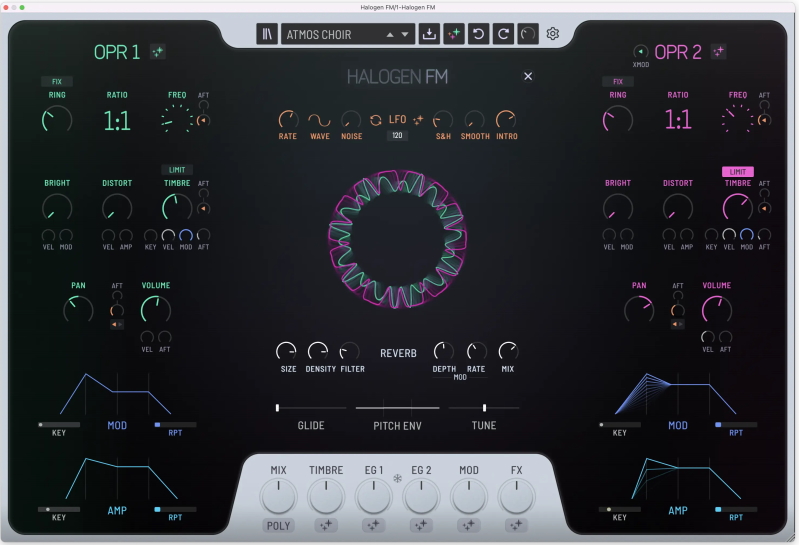Click the OPR 1 VOLUME knob
This screenshot has width=799, height=545.
click(x=155, y=310)
